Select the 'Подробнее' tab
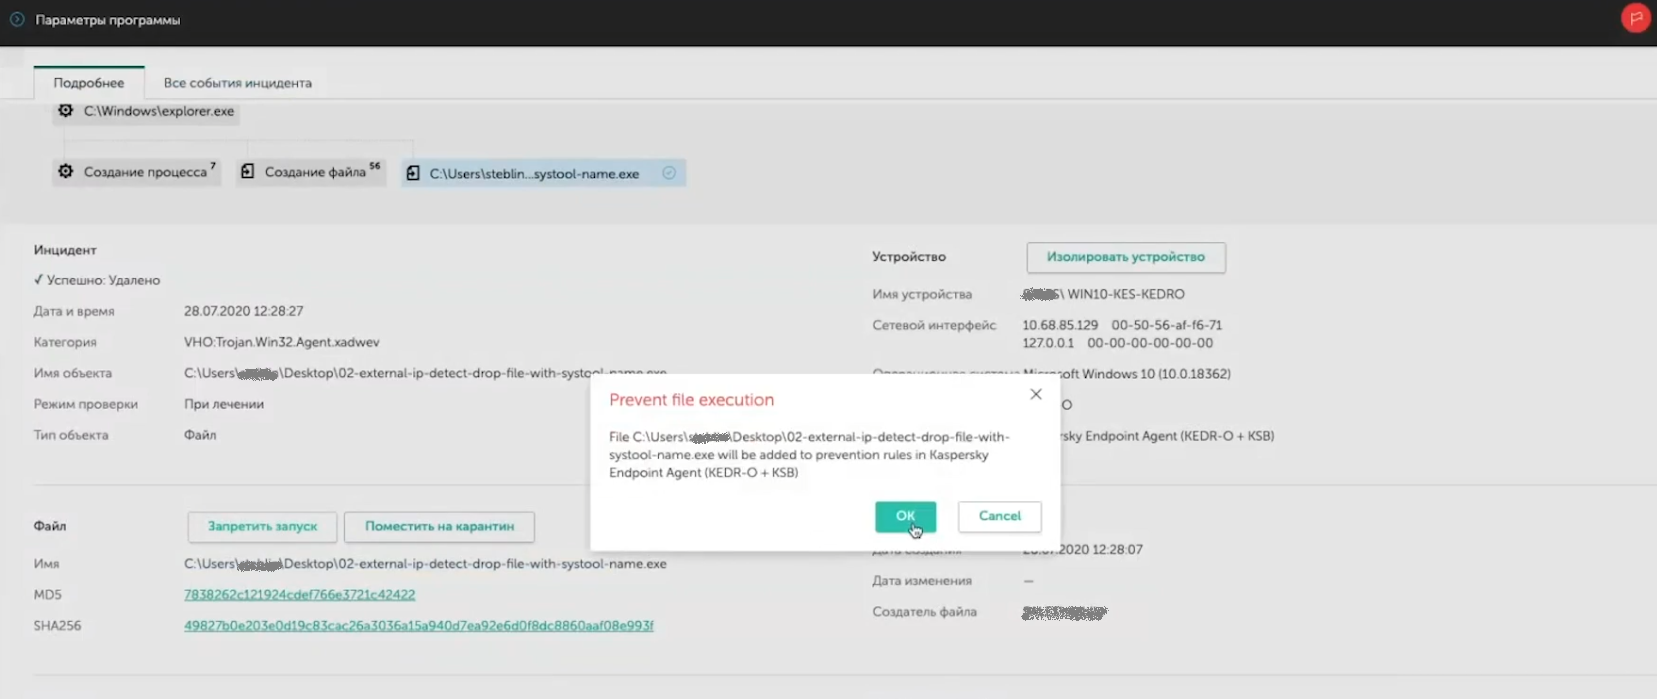Screen dimensions: 1657x699 pos(89,83)
